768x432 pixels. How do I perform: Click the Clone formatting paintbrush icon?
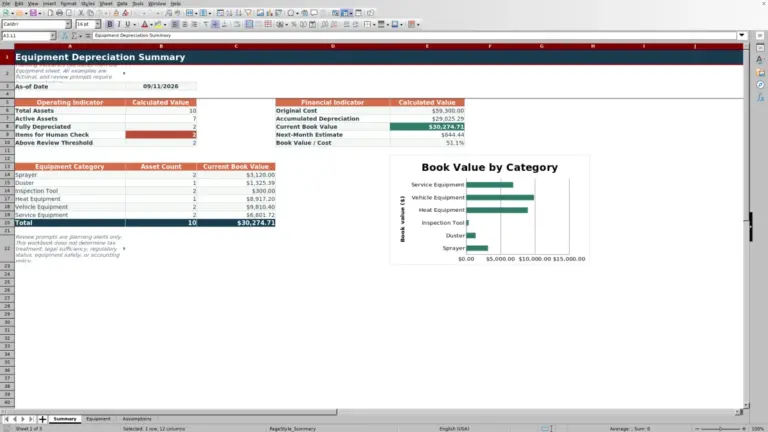click(x=116, y=13)
